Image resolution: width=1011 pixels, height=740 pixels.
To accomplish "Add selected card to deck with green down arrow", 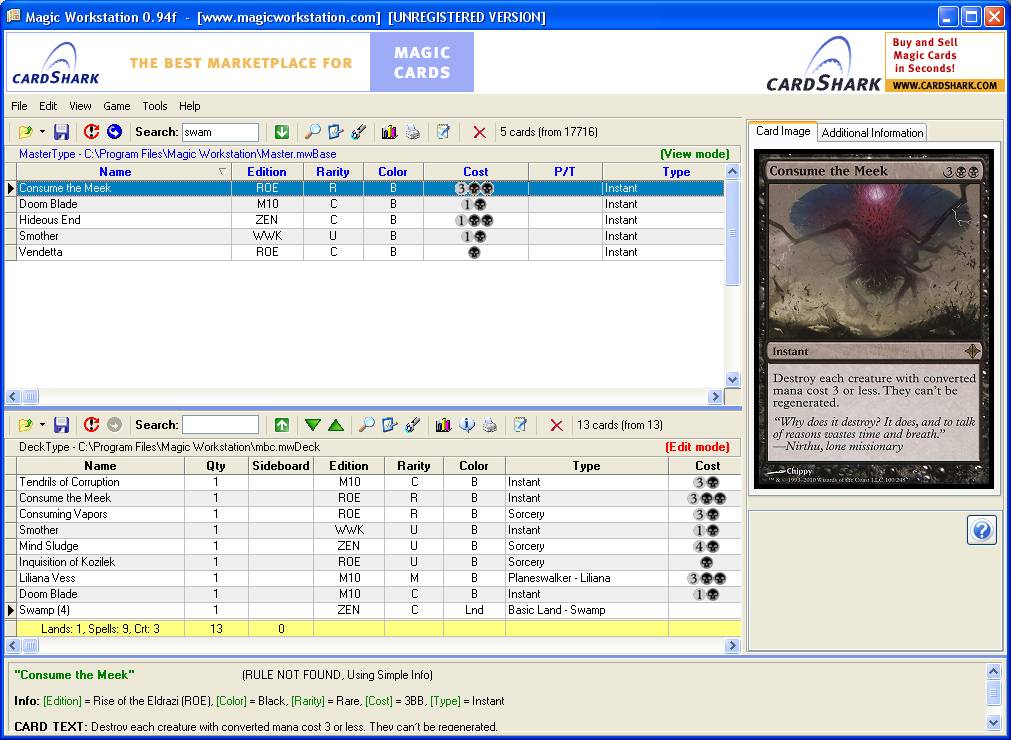I will click(x=282, y=132).
